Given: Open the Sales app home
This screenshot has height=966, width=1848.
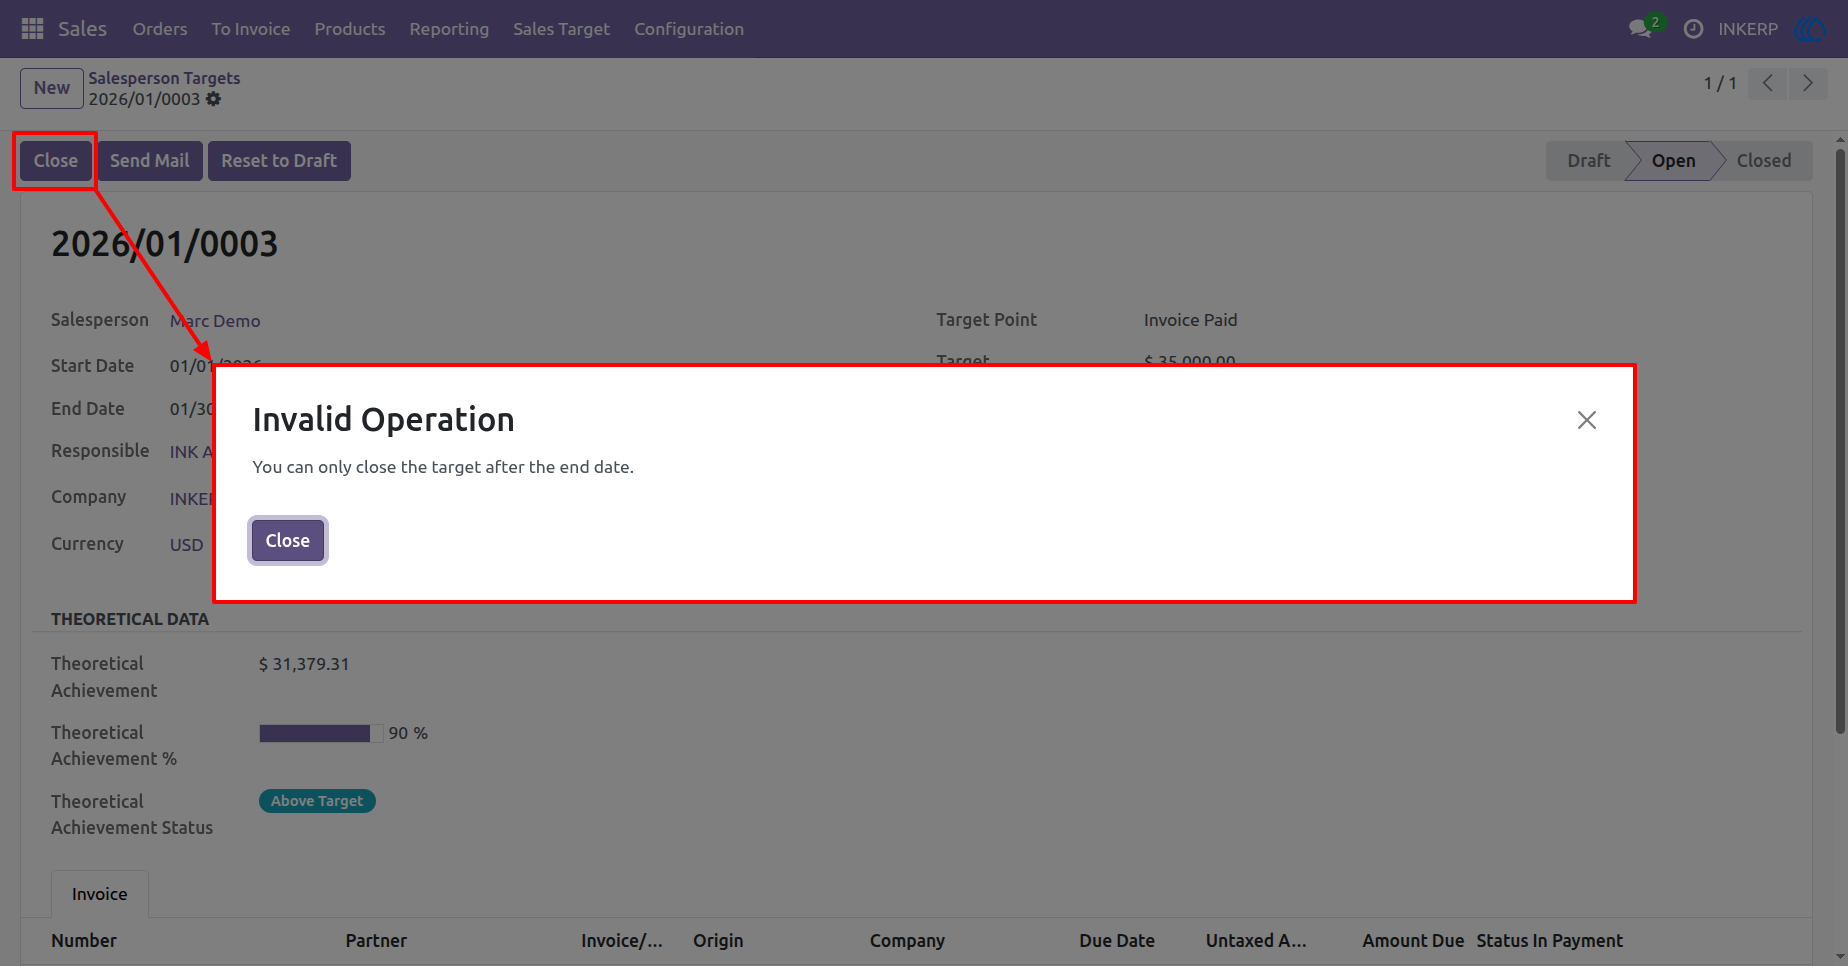Looking at the screenshot, I should (x=82, y=29).
